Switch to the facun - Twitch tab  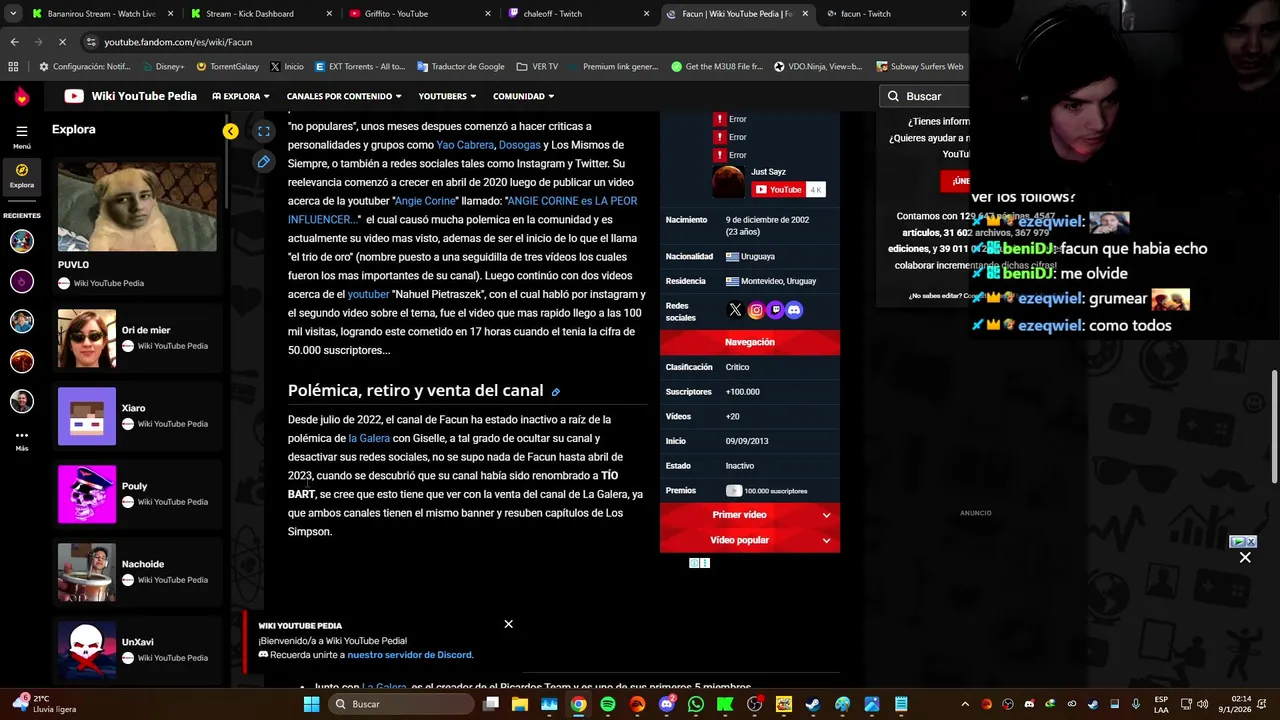[x=894, y=14]
